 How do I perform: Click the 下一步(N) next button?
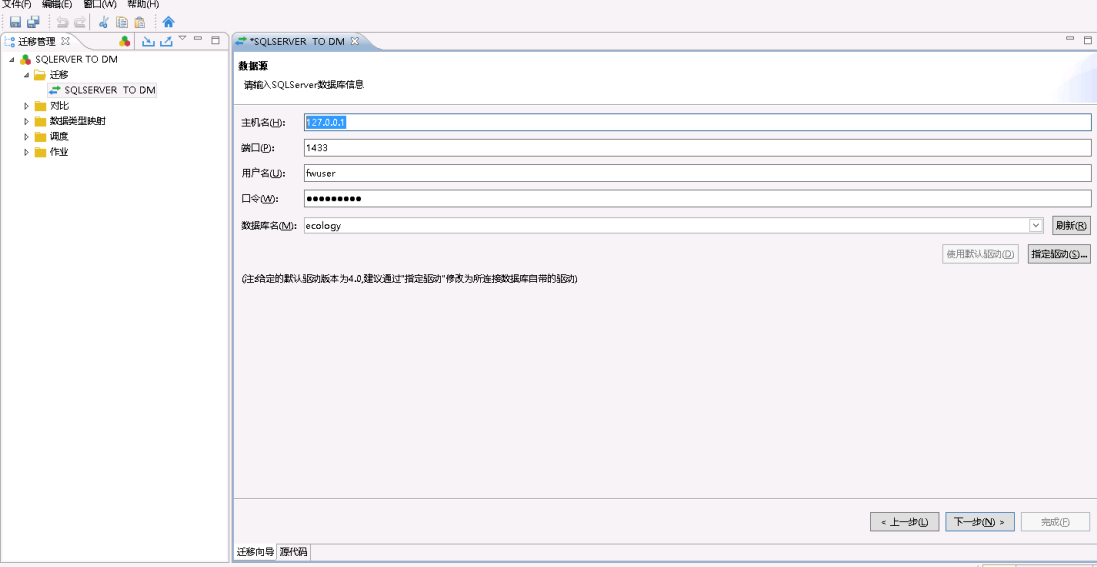click(x=979, y=522)
